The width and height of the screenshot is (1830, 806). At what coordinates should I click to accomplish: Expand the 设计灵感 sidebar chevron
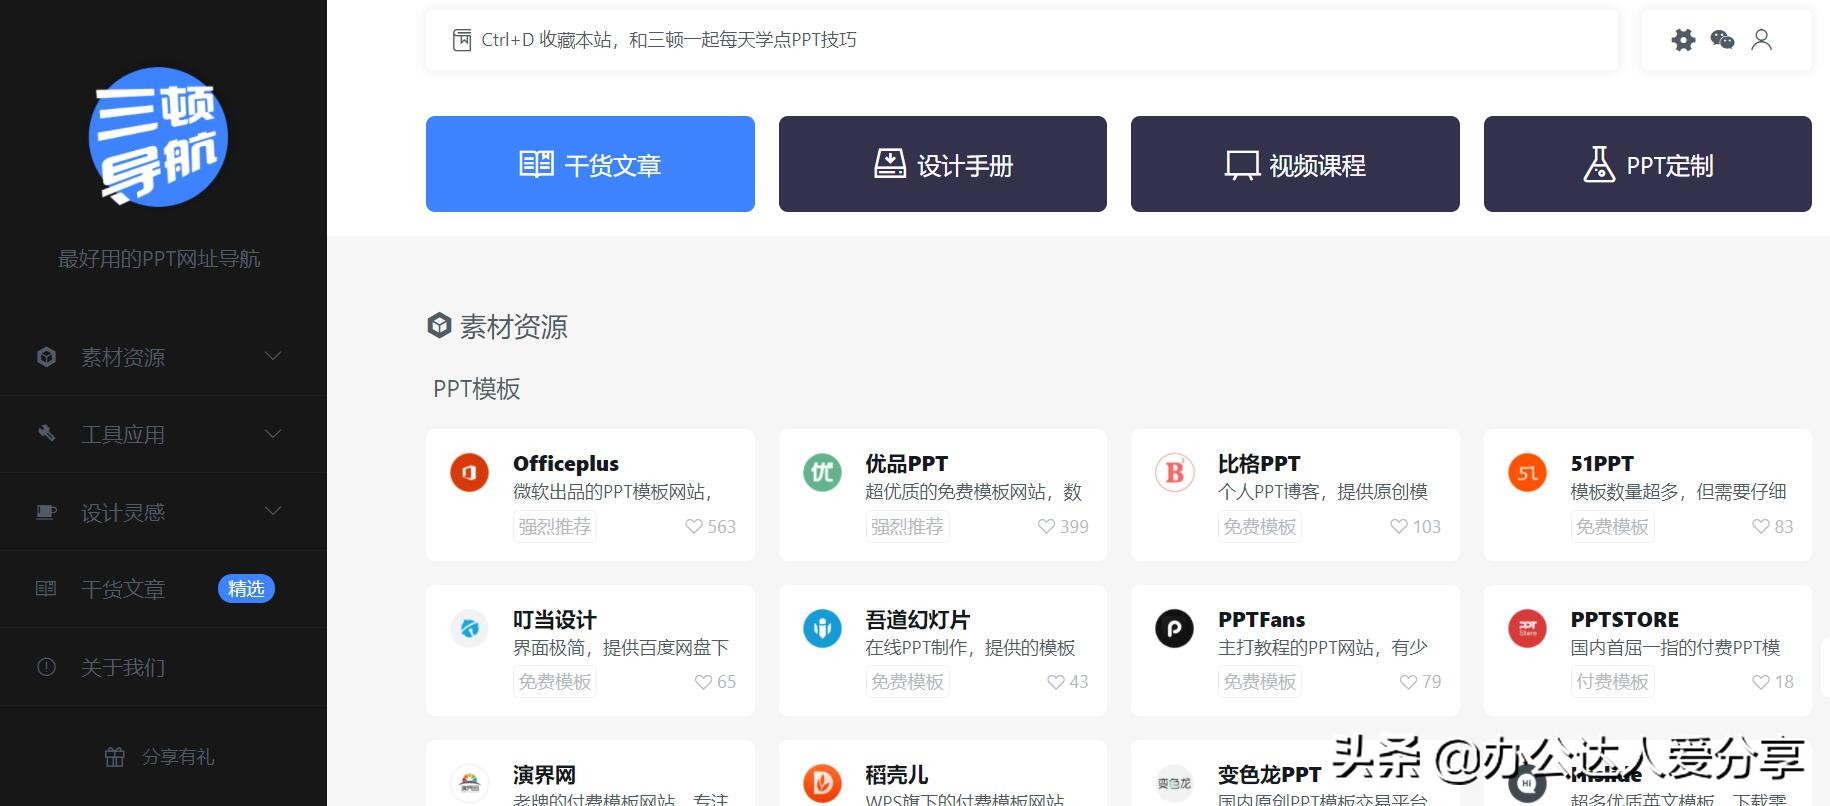(272, 511)
